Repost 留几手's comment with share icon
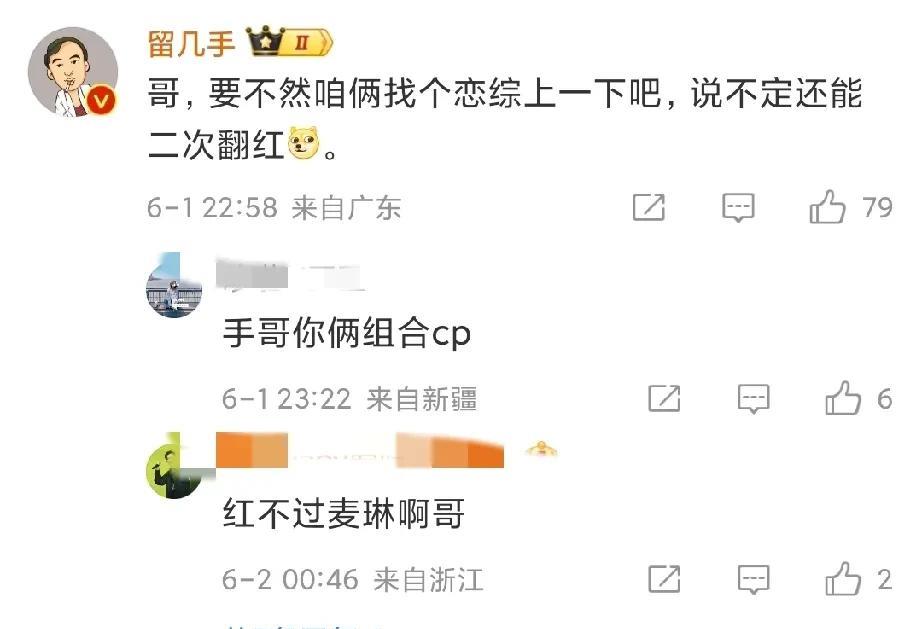The height and width of the screenshot is (629, 922). pos(649,208)
